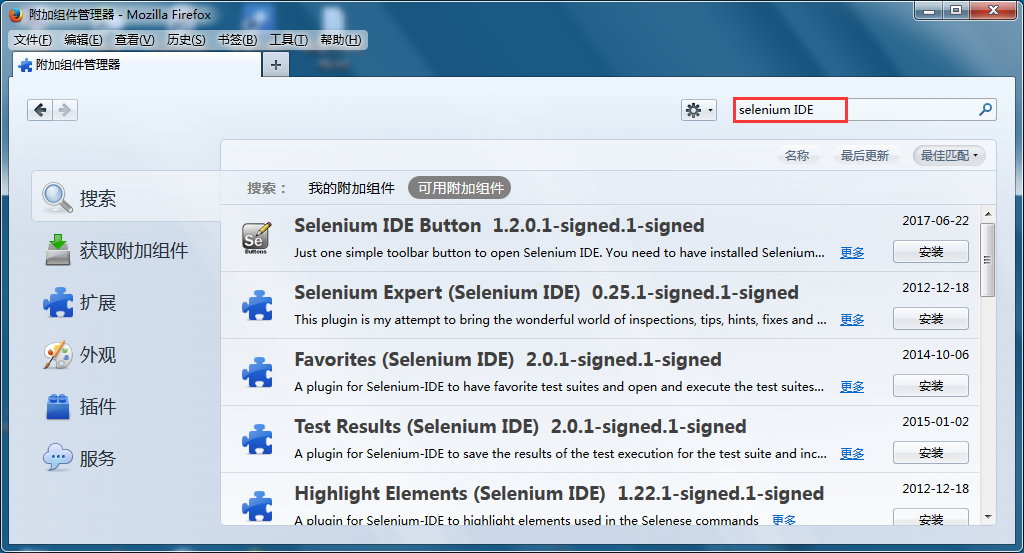Toggle search scope to 我的附加组件

351,188
